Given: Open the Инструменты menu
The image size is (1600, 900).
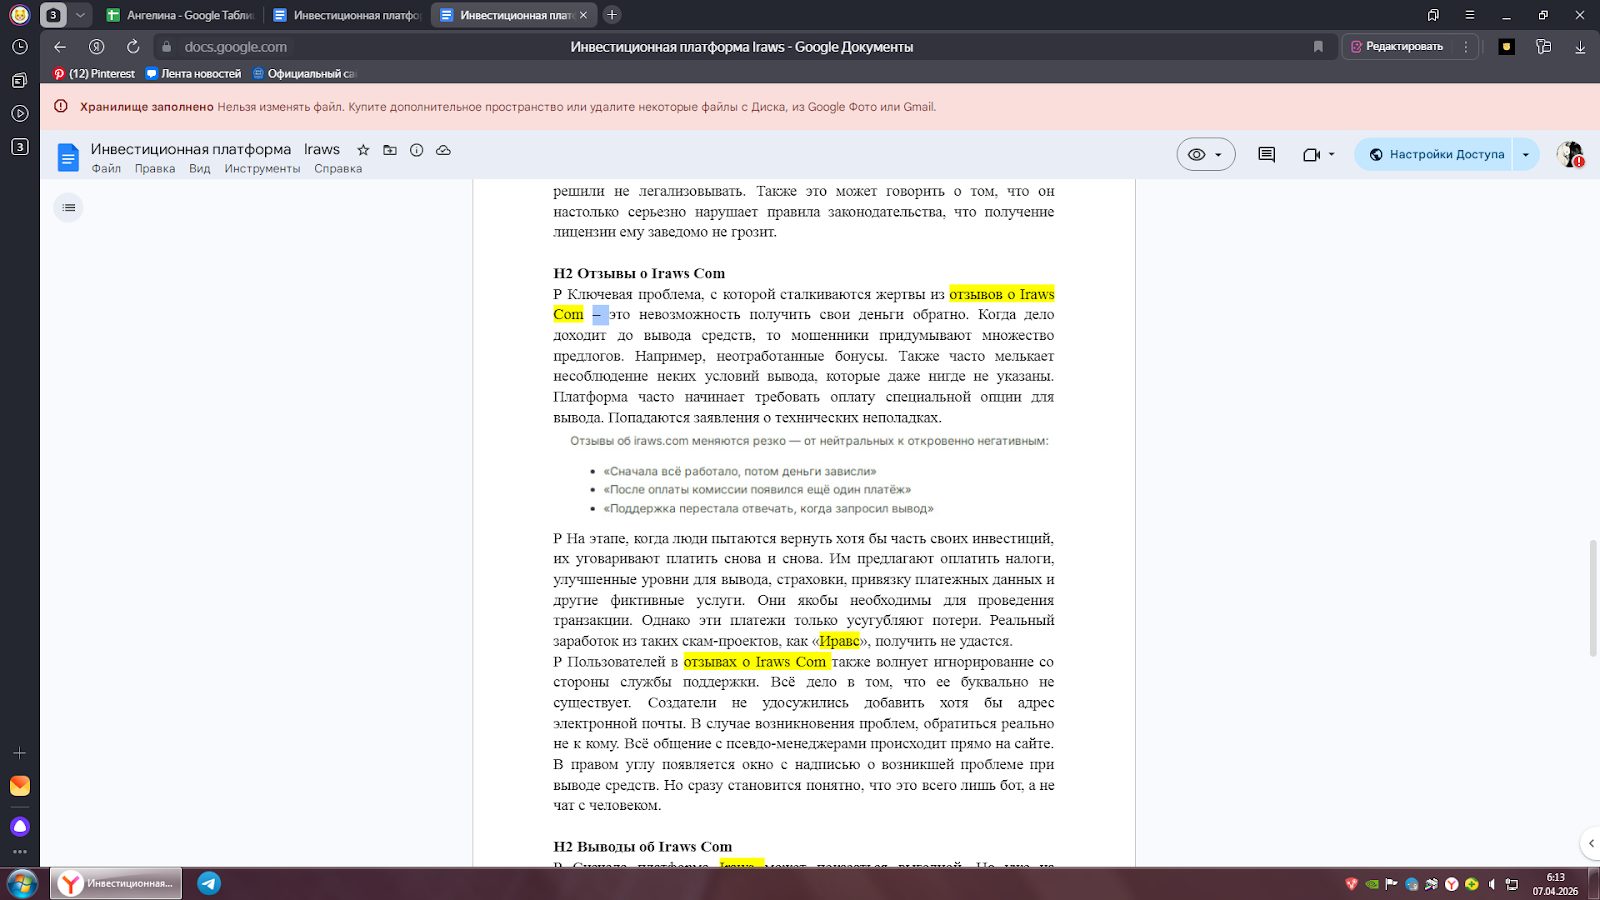Looking at the screenshot, I should [x=262, y=169].
